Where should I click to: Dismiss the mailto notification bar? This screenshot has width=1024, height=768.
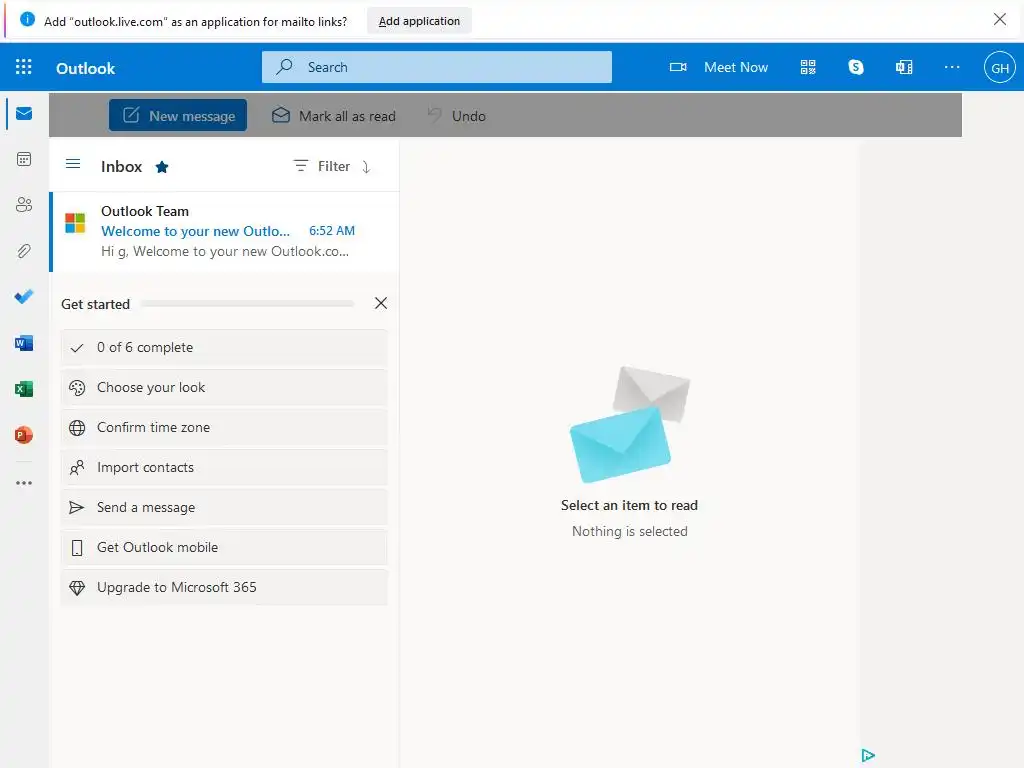point(1000,20)
